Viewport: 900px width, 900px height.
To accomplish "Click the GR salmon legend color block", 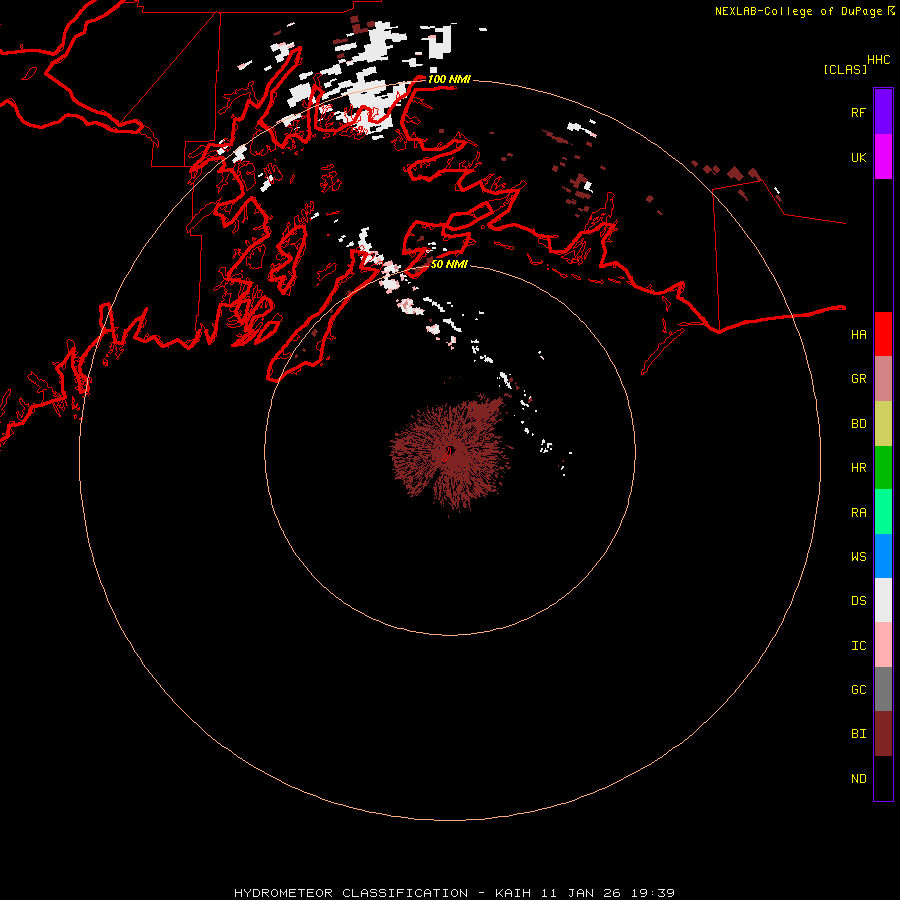I will [883, 378].
